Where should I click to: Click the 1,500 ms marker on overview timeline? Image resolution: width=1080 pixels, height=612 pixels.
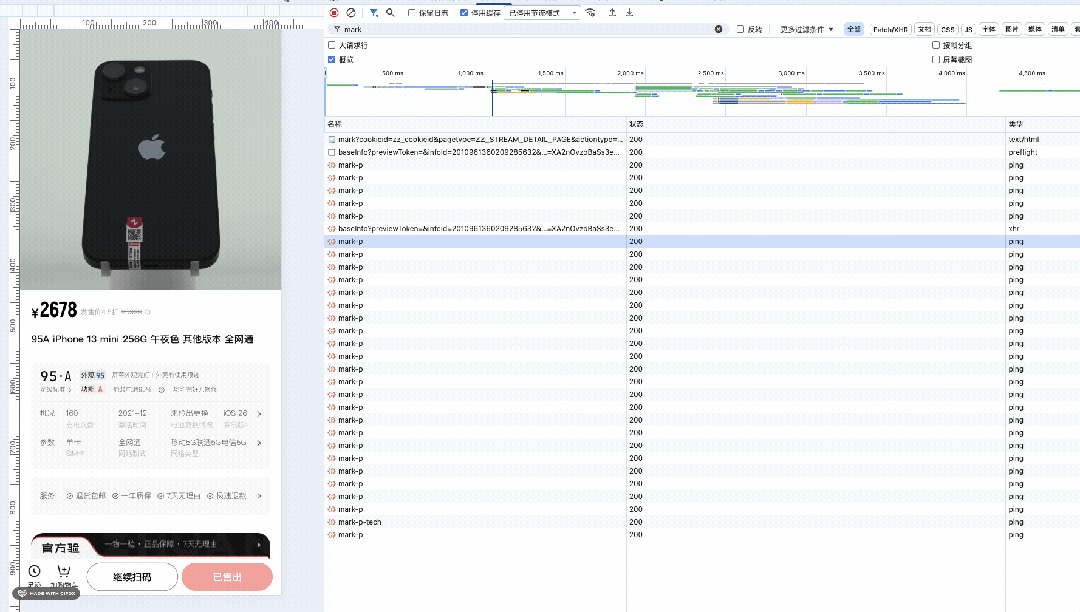click(550, 73)
